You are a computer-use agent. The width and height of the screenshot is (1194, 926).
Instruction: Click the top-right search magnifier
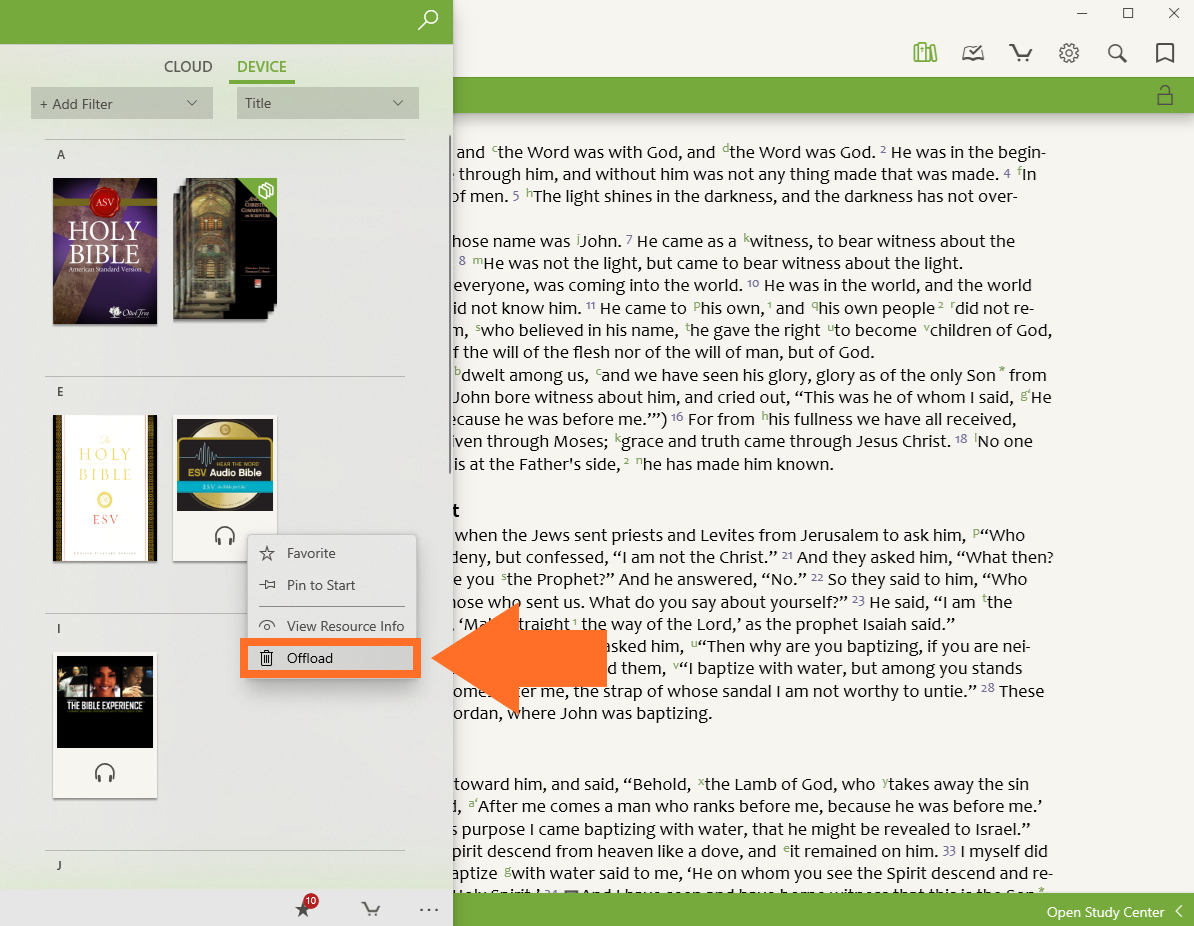[x=1117, y=53]
